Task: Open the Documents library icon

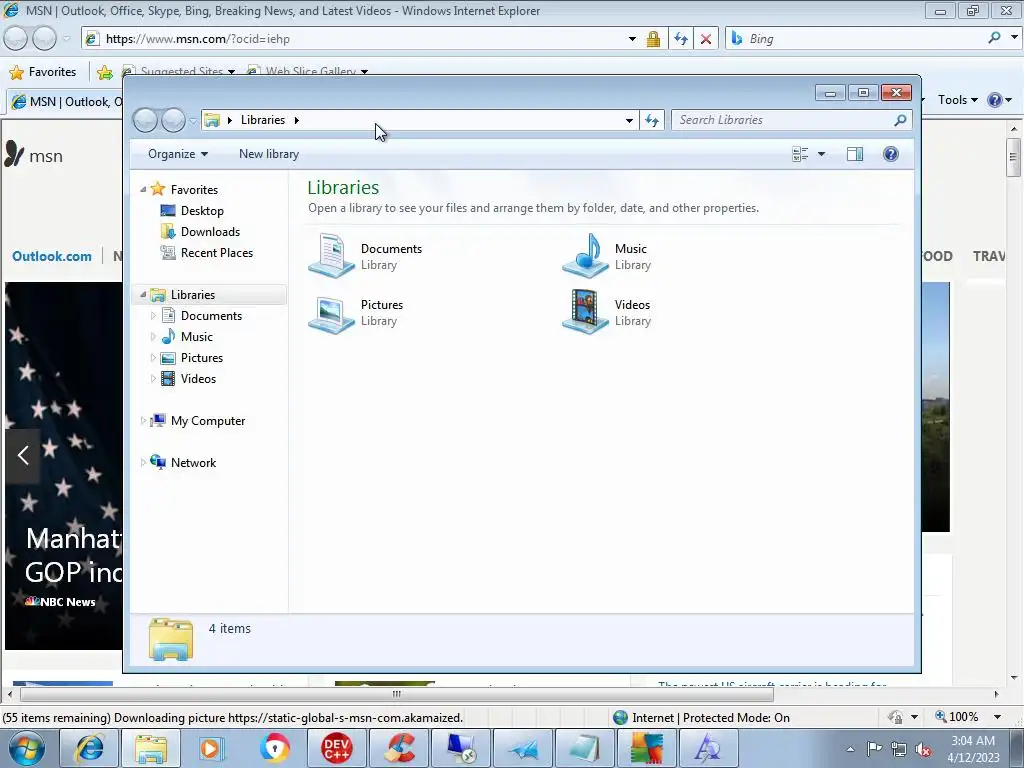Action: click(331, 255)
